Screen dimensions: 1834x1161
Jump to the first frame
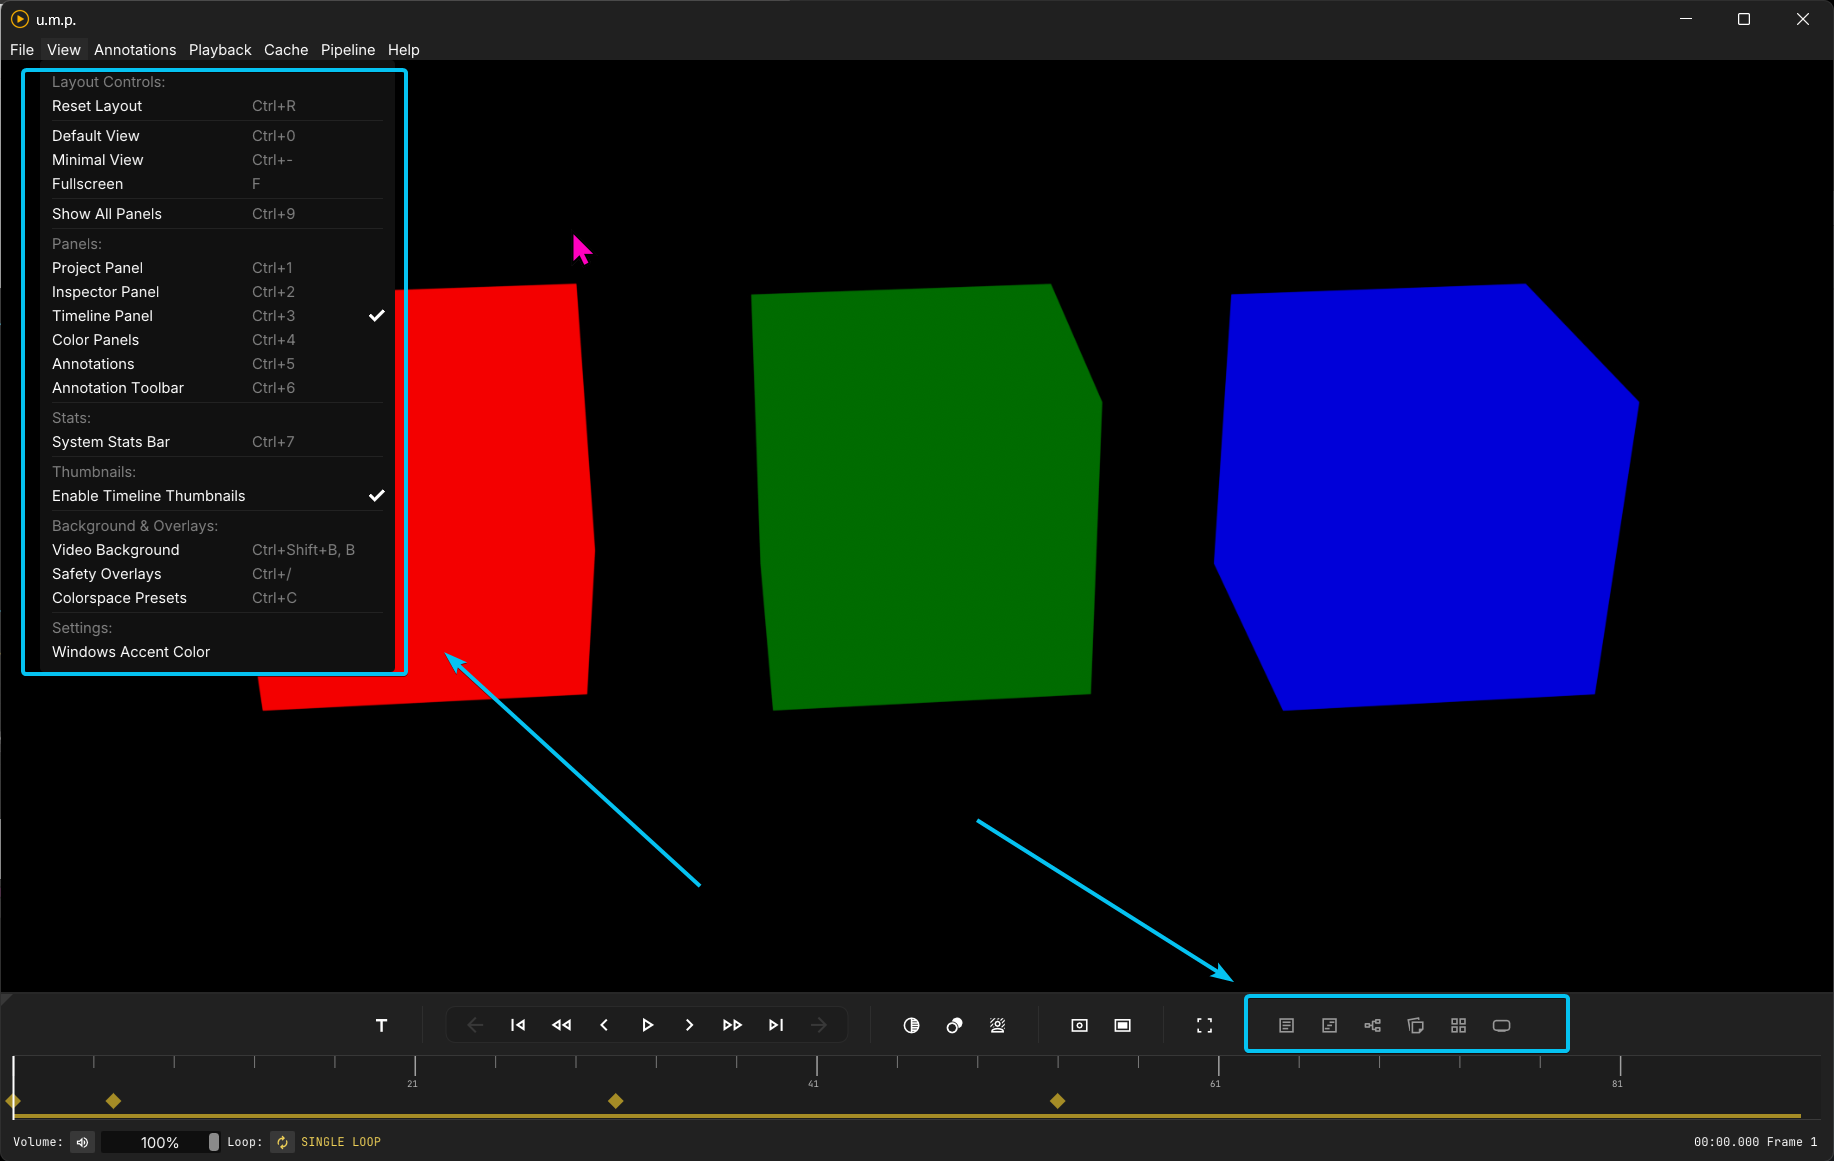[518, 1025]
